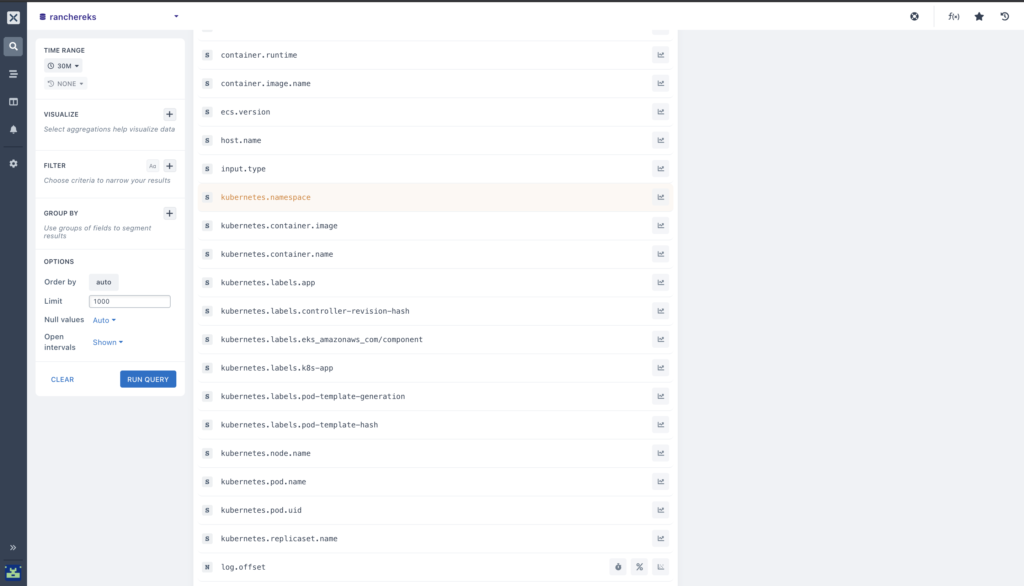This screenshot has height=586, width=1024.
Task: Expand the left sidebar with double chevron
Action: 13,547
